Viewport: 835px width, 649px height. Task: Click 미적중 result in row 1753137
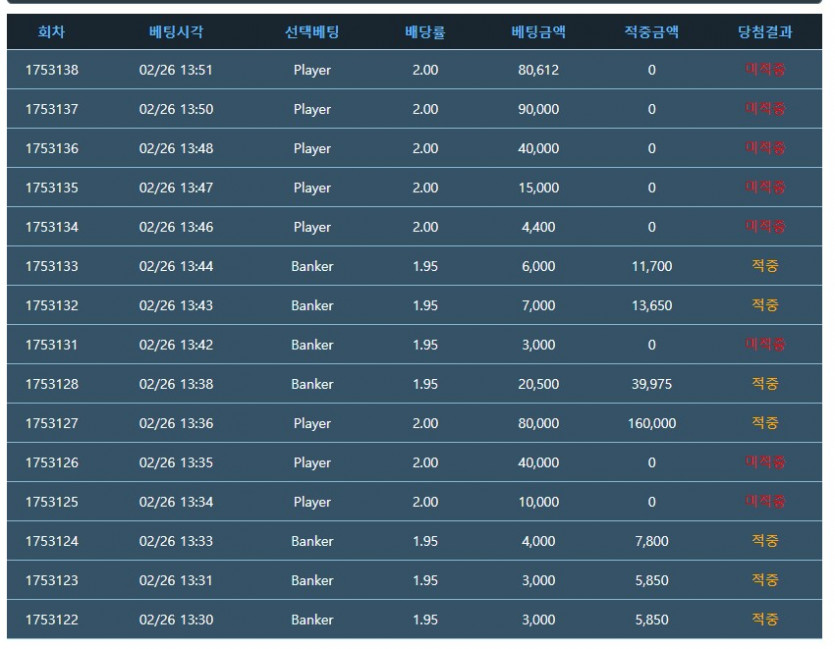click(x=765, y=109)
